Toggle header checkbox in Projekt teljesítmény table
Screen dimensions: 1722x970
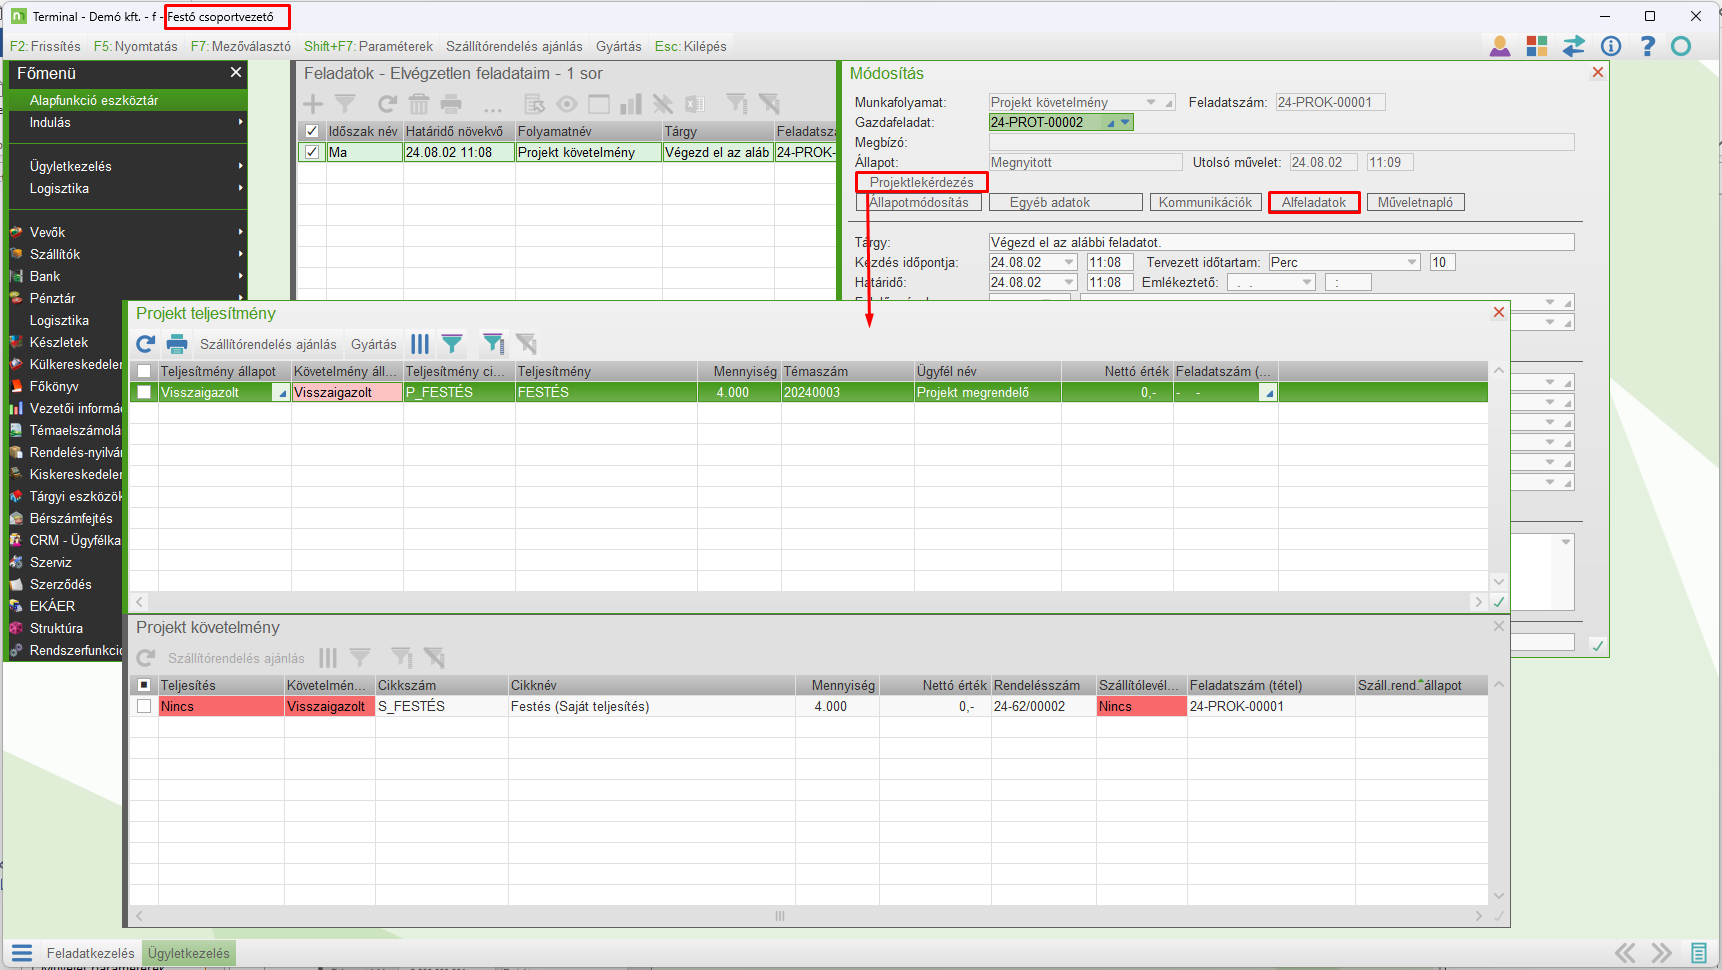(x=144, y=371)
